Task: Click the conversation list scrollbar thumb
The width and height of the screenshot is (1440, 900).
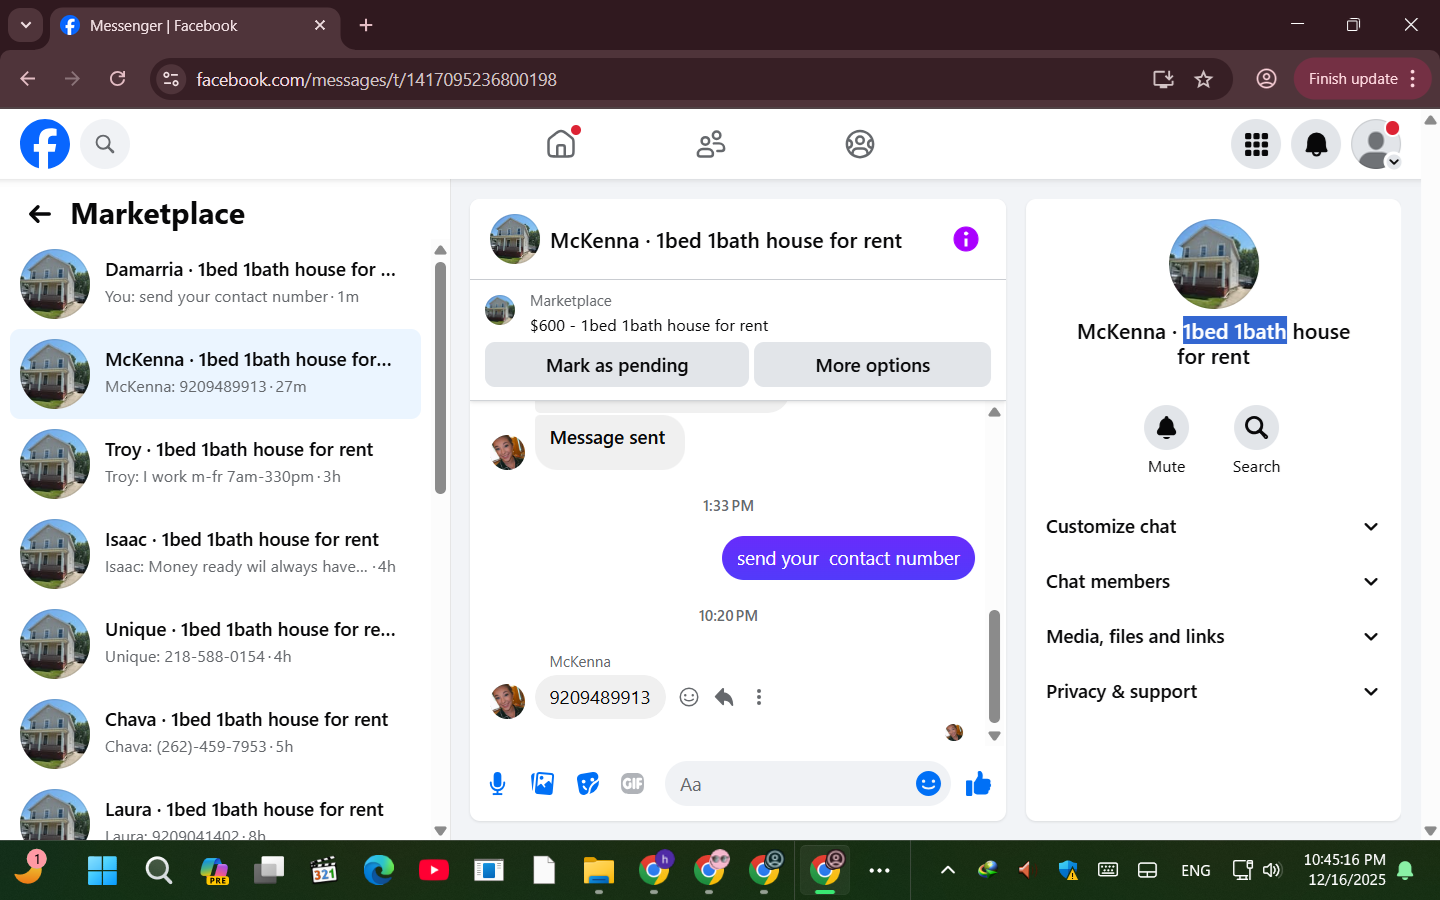Action: pyautogui.click(x=440, y=378)
